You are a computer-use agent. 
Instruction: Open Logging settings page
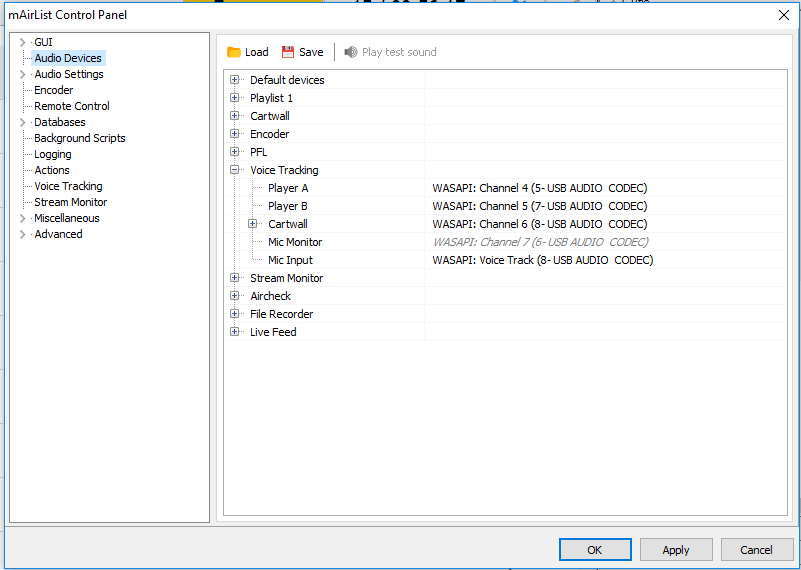(53, 154)
